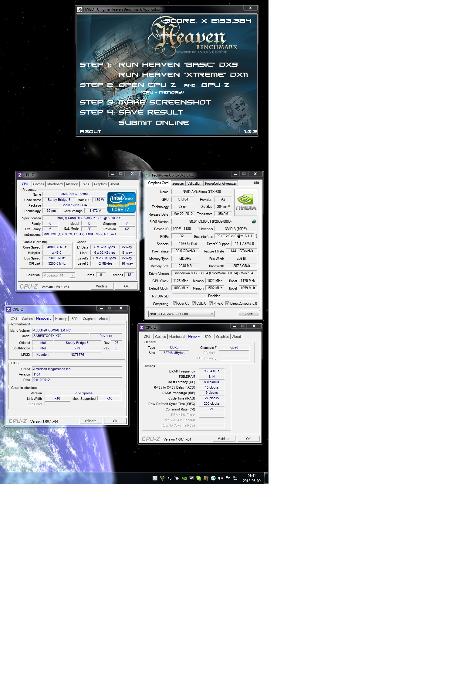This screenshot has width=466, height=700.
Task: Submit Online from the Heaven launcher
Action: point(154,122)
